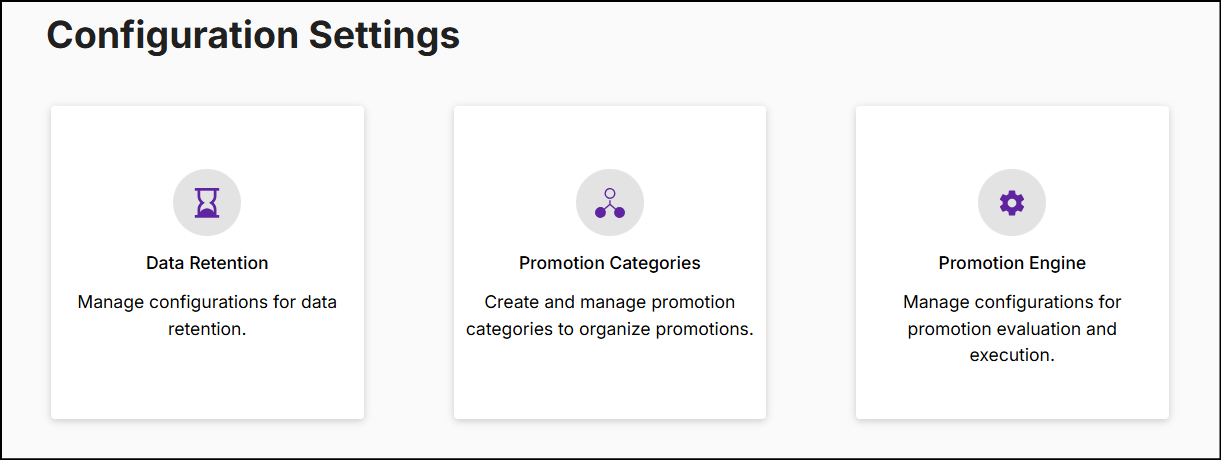Open the Promotion Engine title

(1012, 263)
